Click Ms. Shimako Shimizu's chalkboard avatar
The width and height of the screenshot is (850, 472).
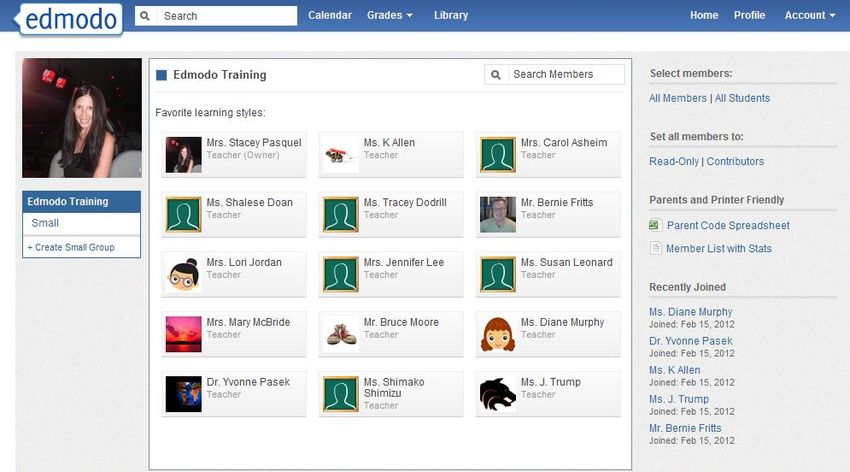340,395
